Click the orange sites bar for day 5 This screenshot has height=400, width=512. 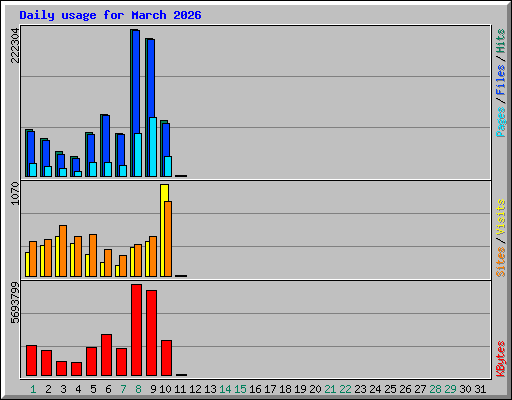93,255
